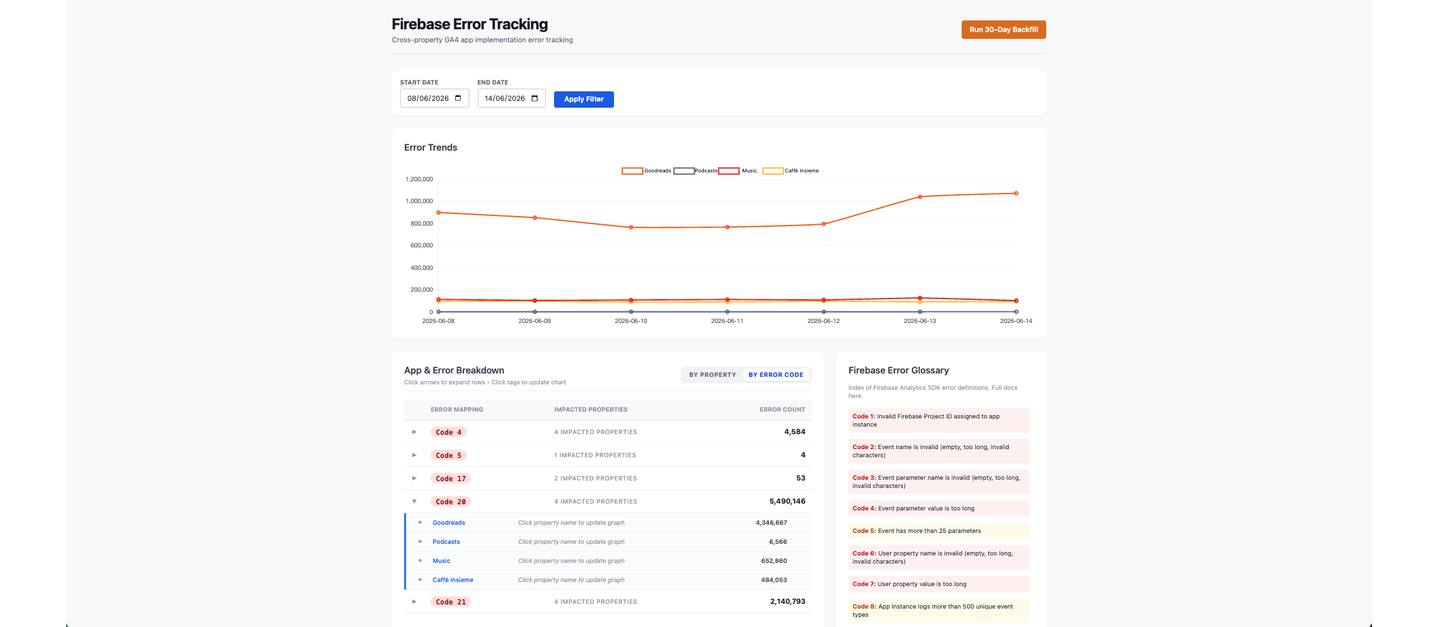The image size is (1438, 627).
Task: Click the 4,346,667 Goodreads error count
Action: [x=771, y=522]
